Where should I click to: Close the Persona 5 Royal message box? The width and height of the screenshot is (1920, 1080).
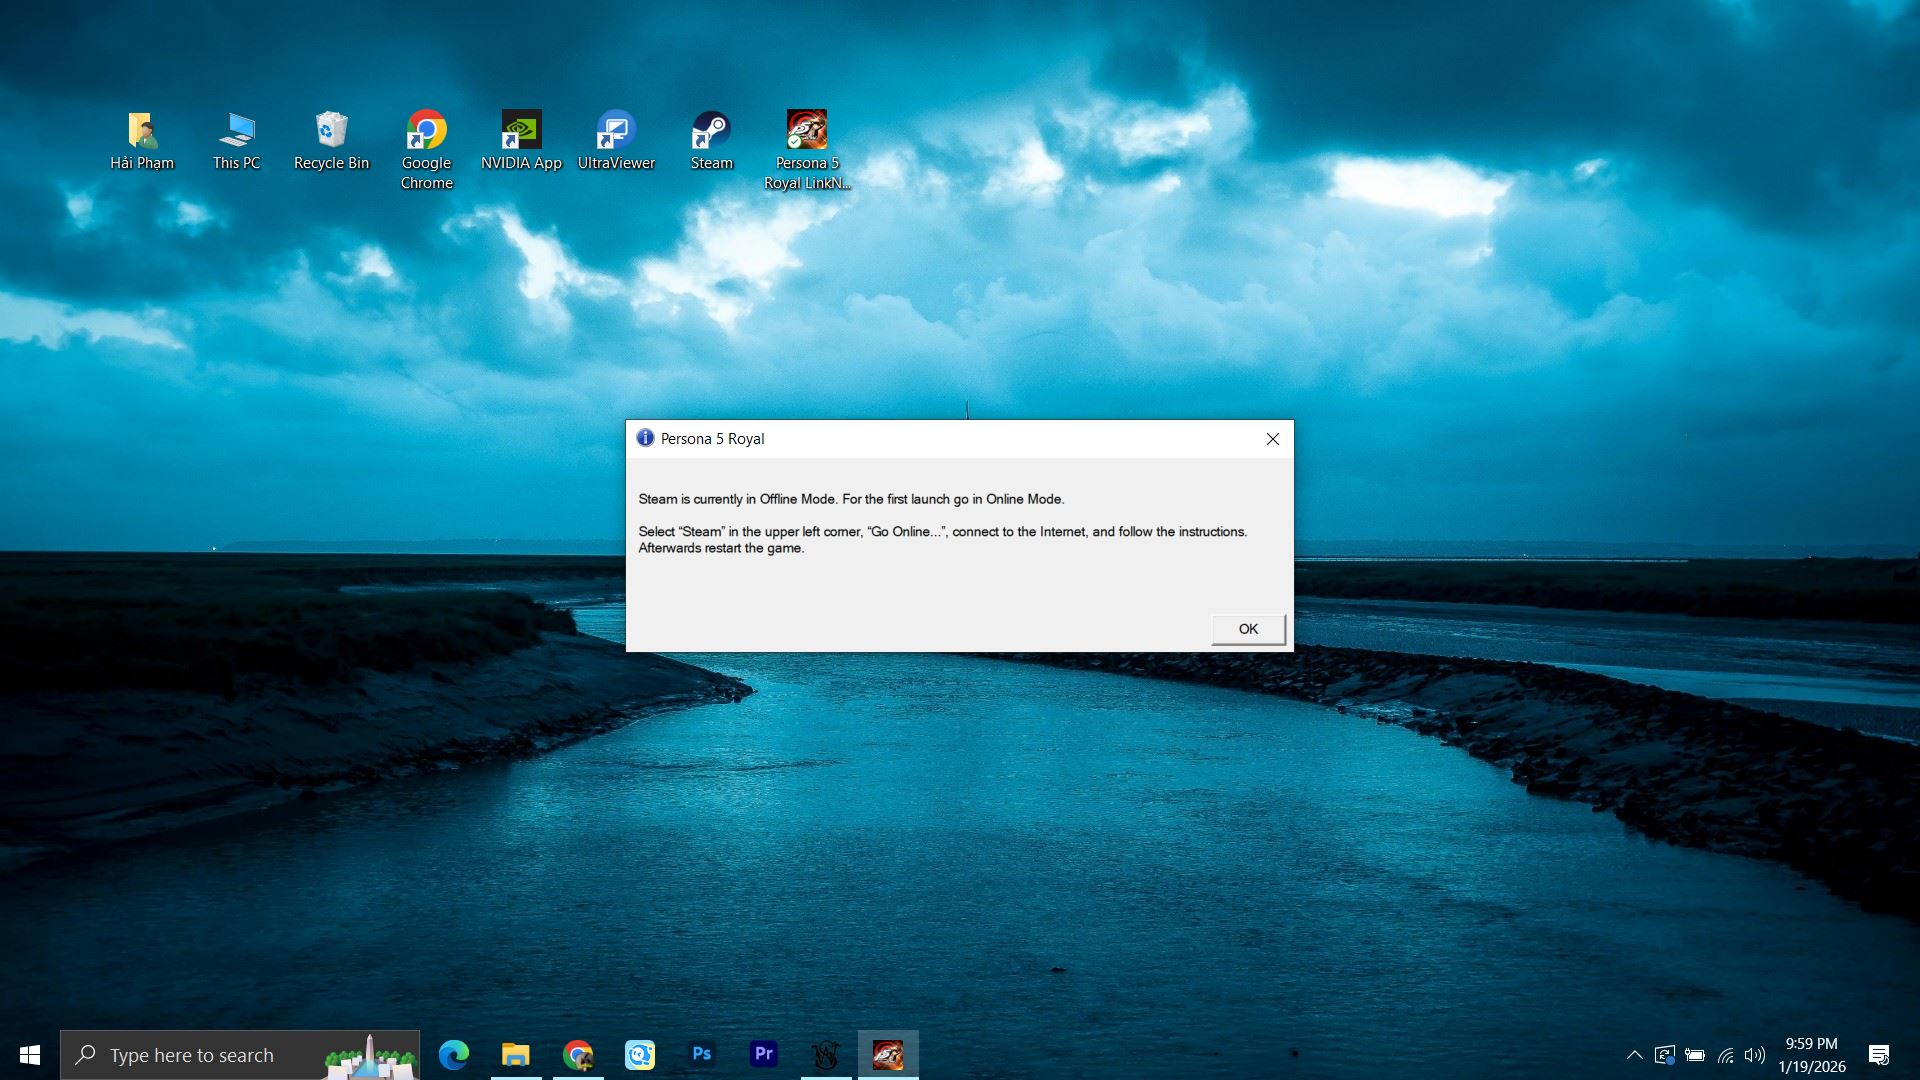(x=1272, y=439)
